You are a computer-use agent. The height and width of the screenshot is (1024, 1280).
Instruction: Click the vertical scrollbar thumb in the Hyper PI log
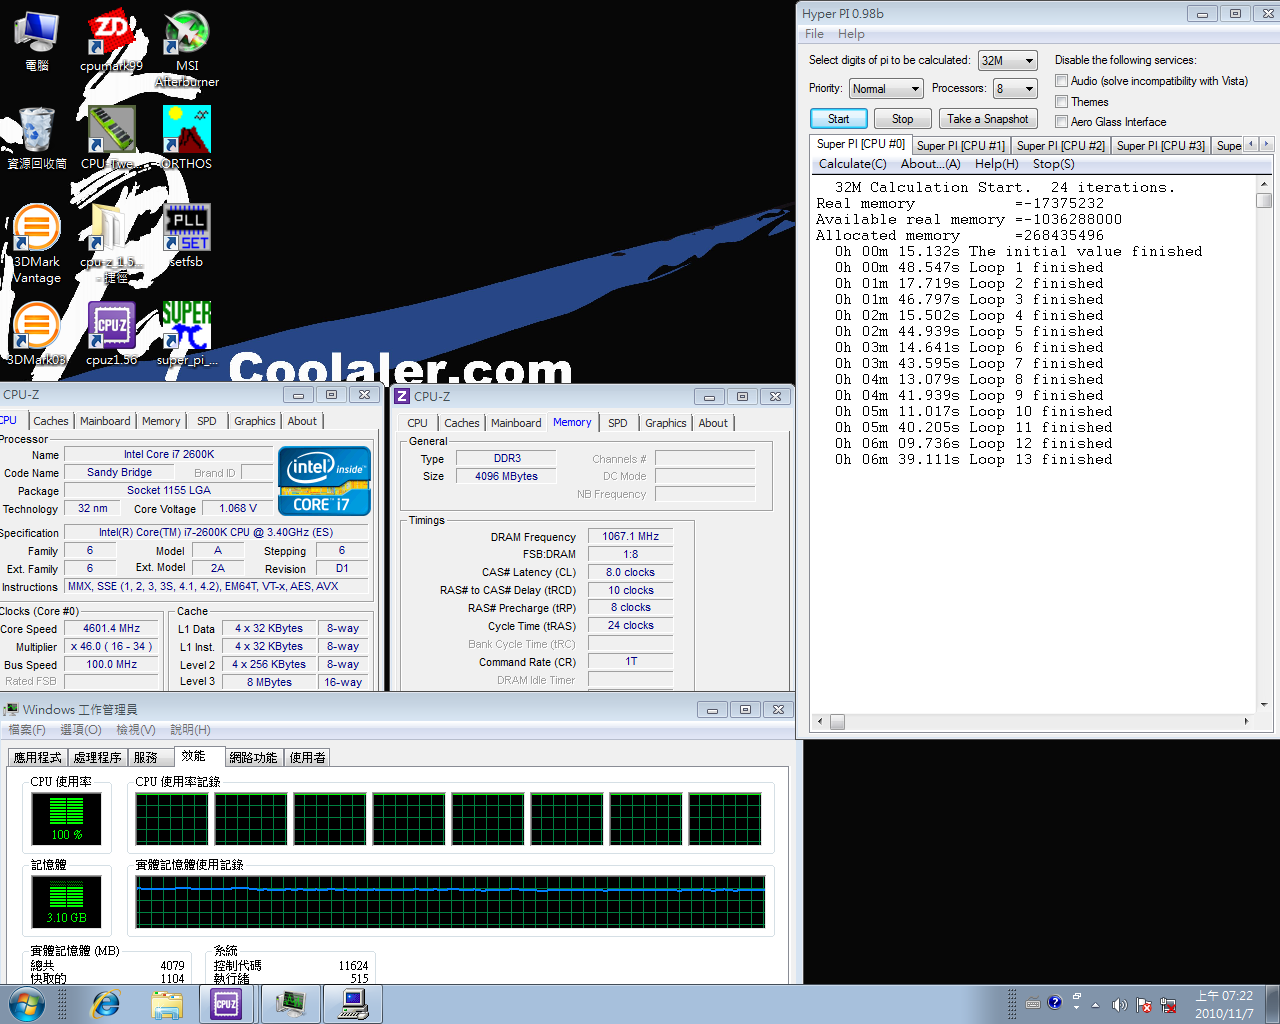[x=1264, y=200]
